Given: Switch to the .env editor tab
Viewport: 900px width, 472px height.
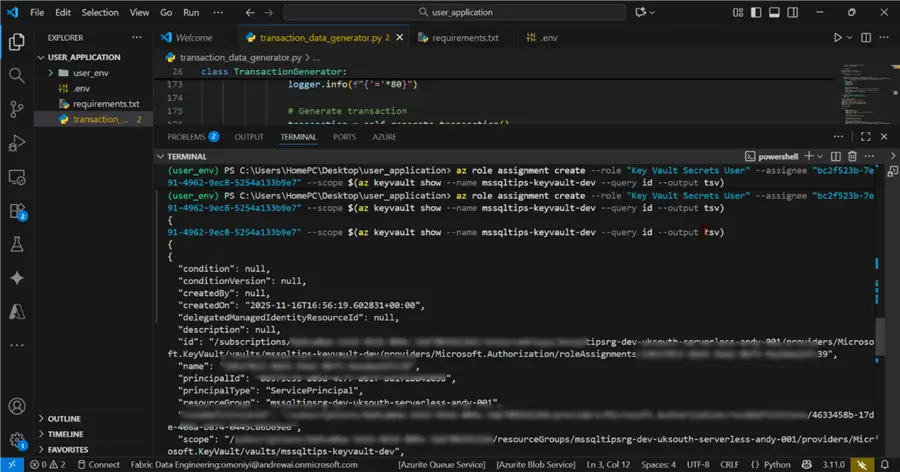Looking at the screenshot, I should [x=542, y=37].
